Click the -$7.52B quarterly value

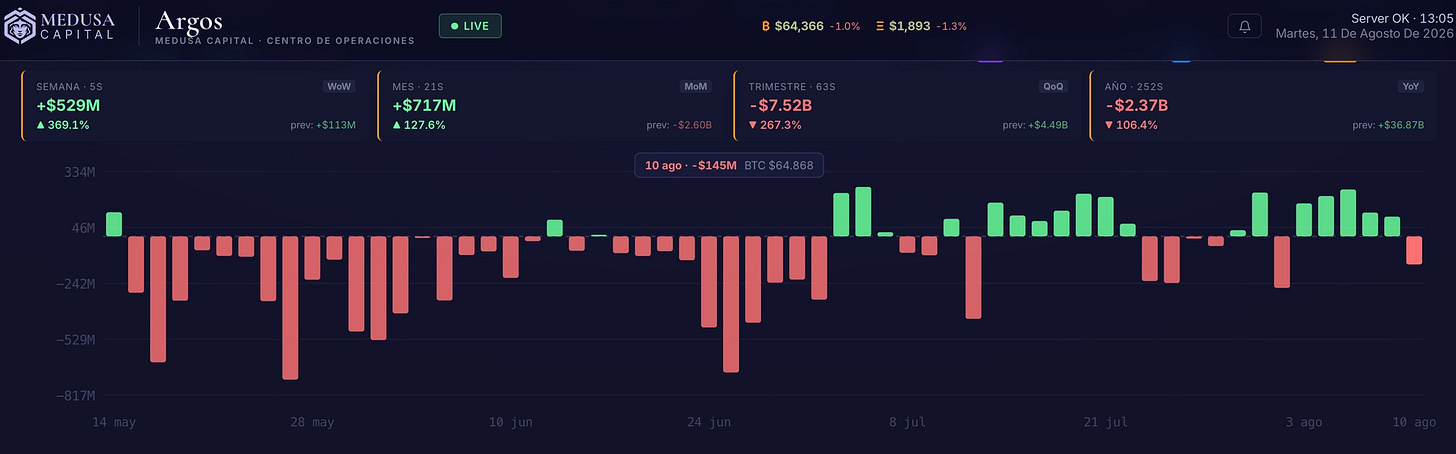[x=780, y=105]
